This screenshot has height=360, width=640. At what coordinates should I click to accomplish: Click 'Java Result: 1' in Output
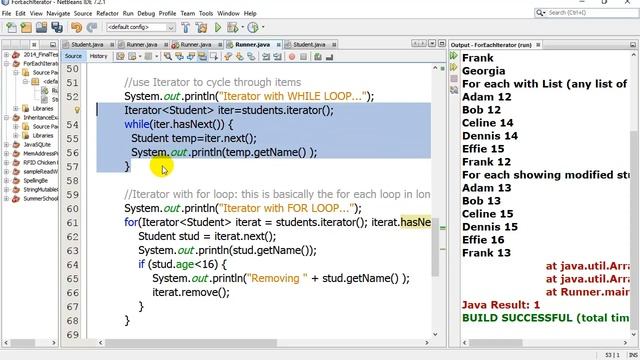click(x=501, y=305)
